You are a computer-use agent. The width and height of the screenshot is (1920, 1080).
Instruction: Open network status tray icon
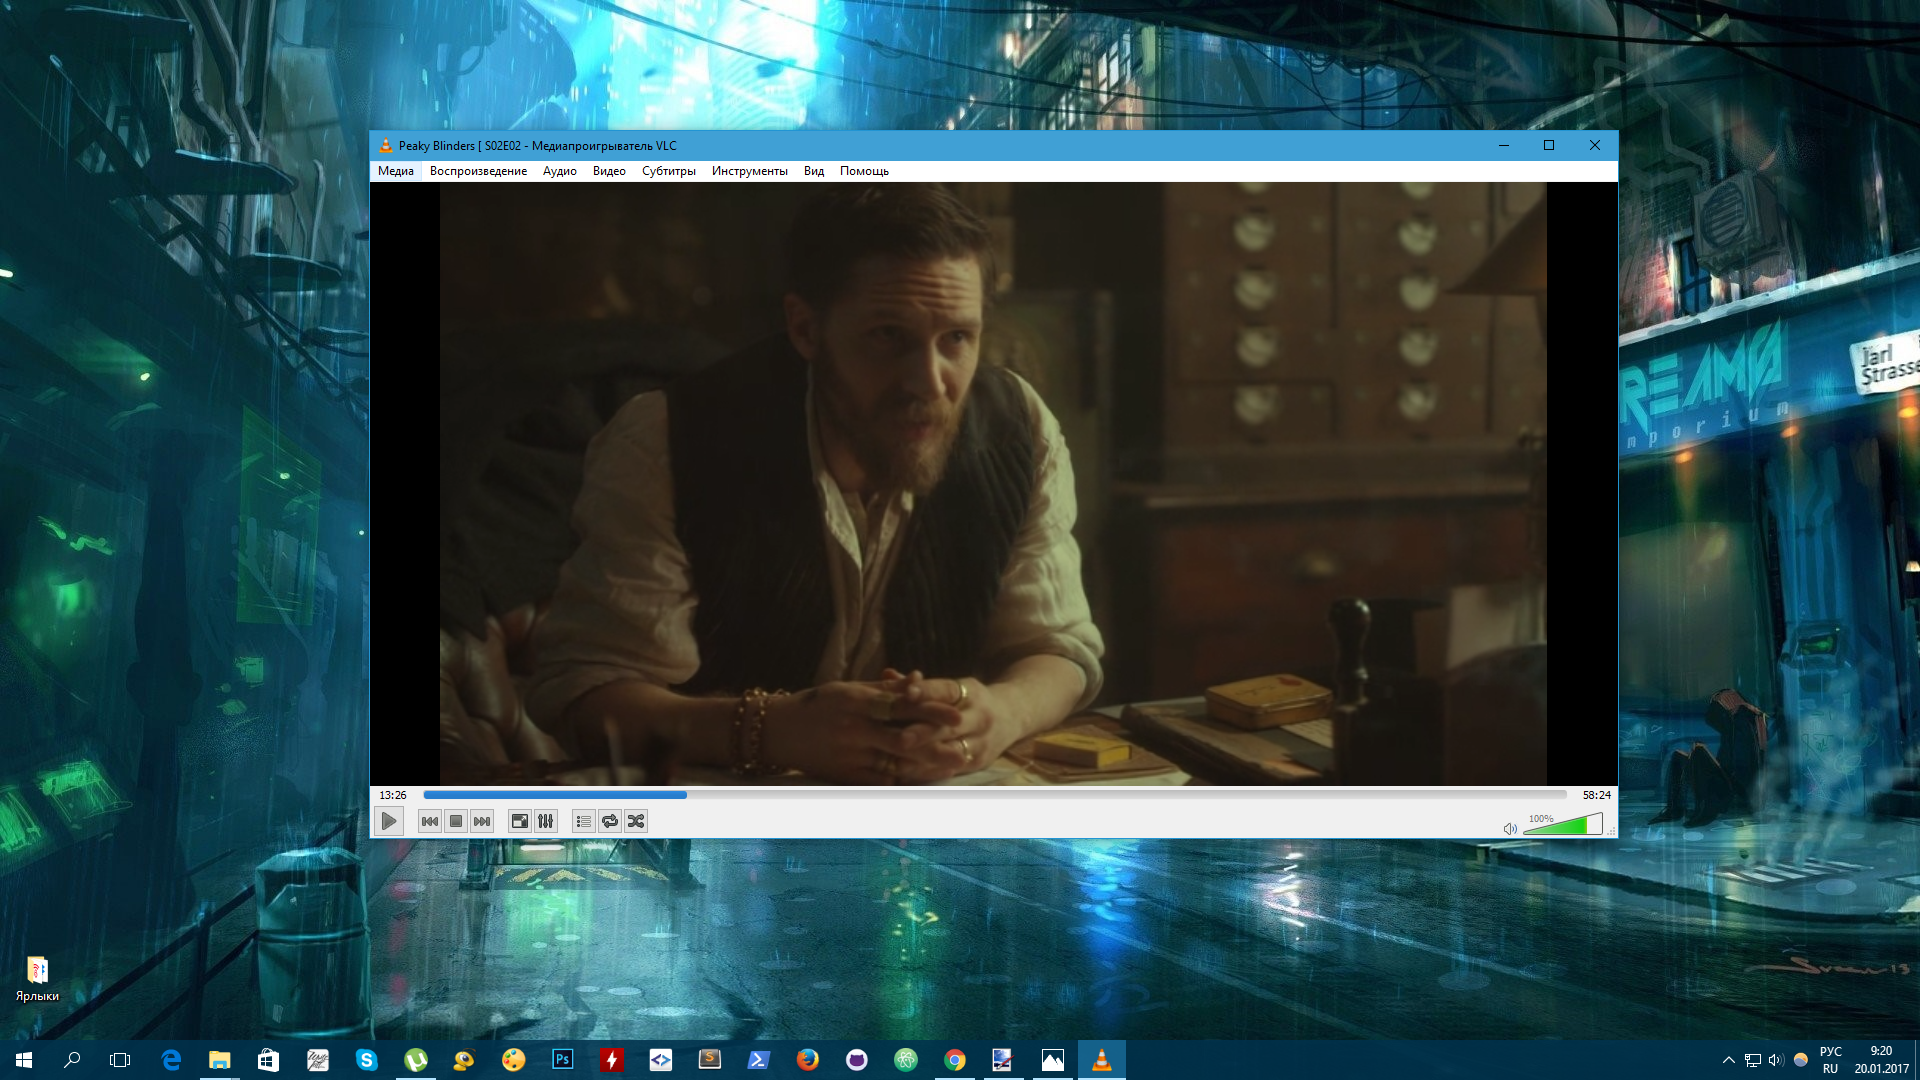pyautogui.click(x=1753, y=1060)
